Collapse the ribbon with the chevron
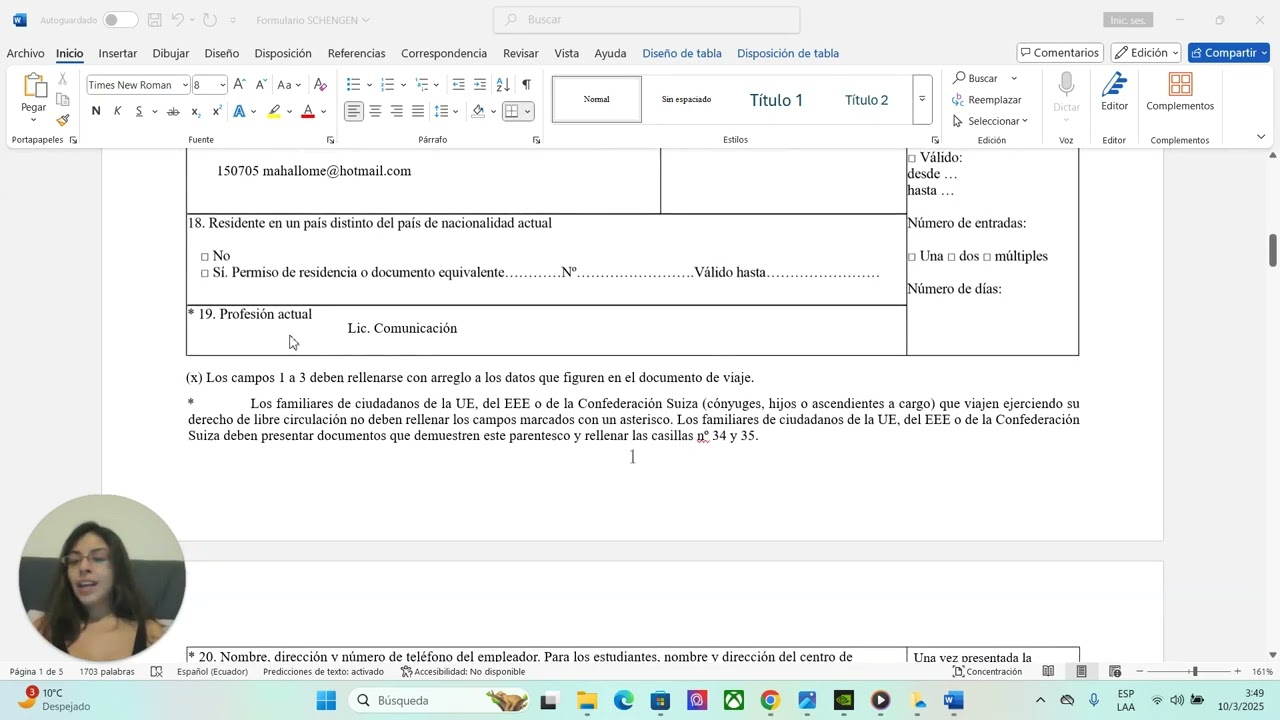 pyautogui.click(x=1261, y=137)
